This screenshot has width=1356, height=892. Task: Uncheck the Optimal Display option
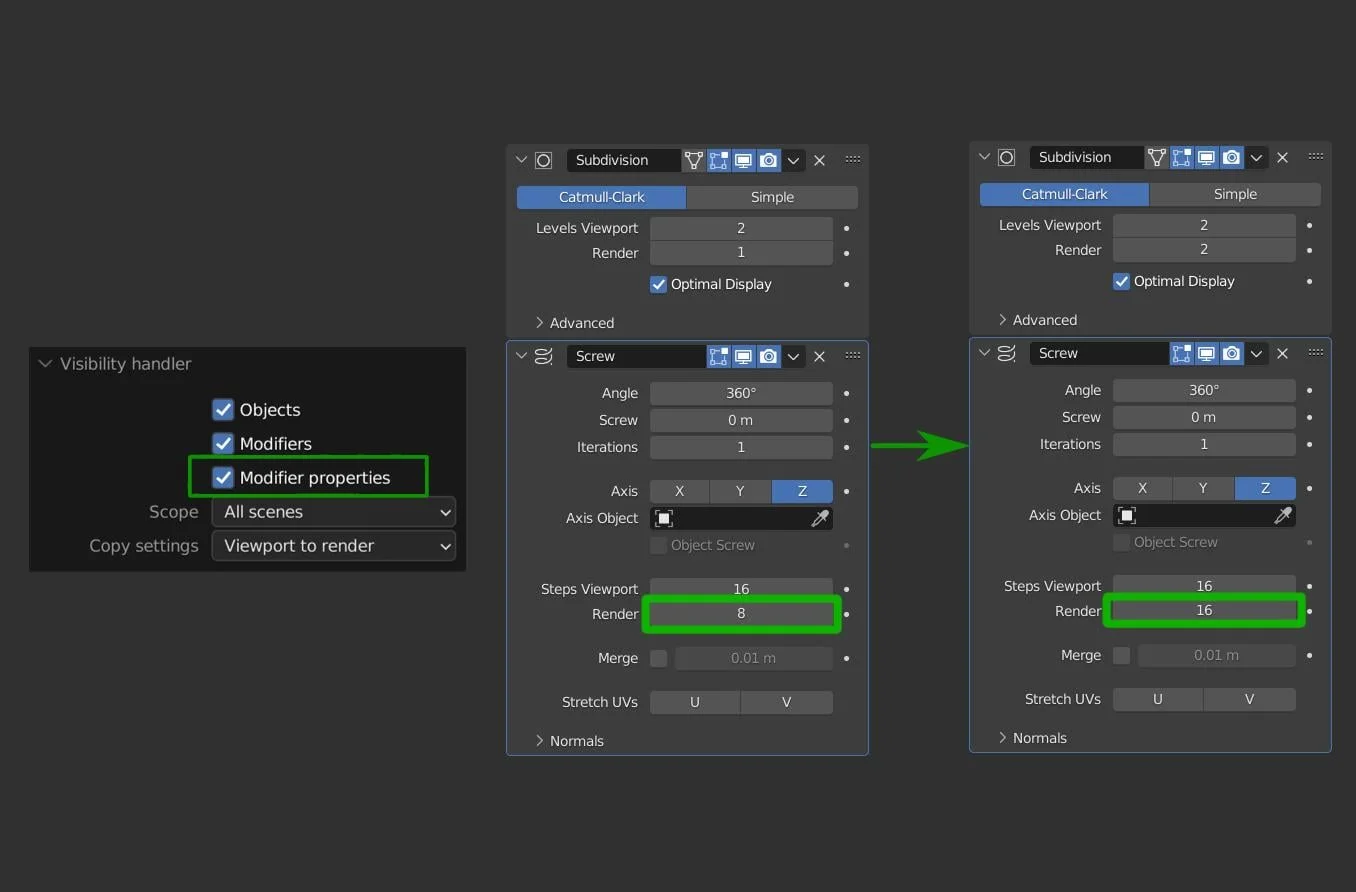tap(658, 284)
